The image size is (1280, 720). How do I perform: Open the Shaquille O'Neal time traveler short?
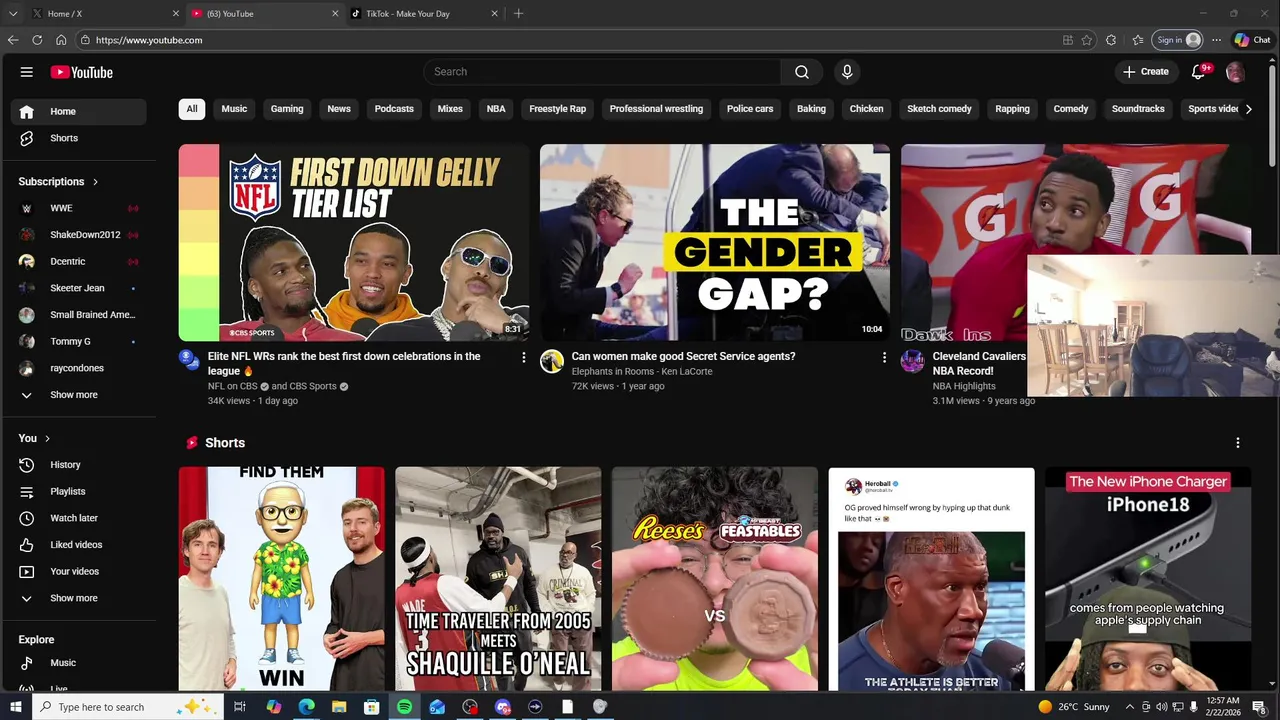point(498,579)
